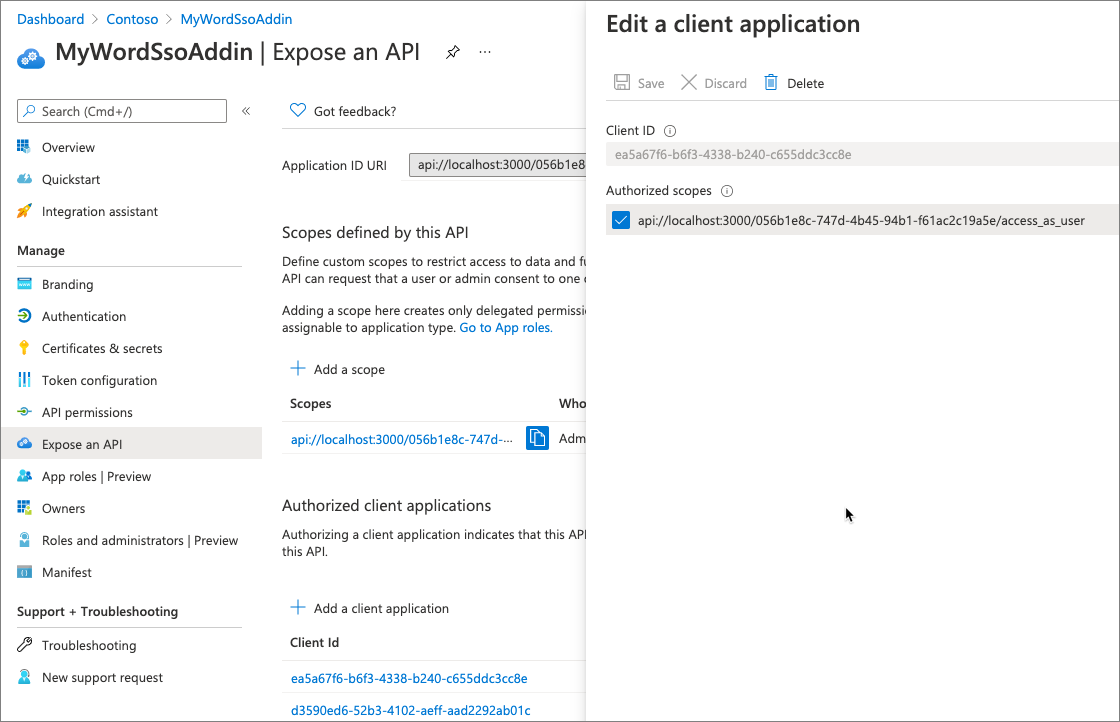Click the disabled Client ID field
This screenshot has height=722, width=1120.
point(862,154)
